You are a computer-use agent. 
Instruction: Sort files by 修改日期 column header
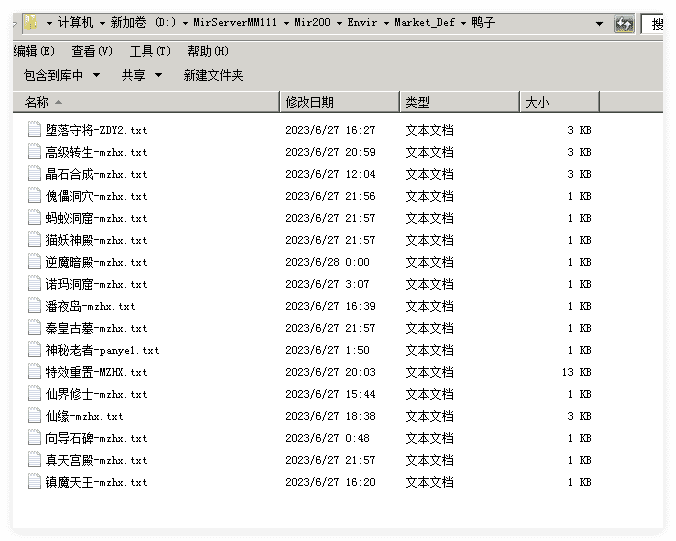pyautogui.click(x=310, y=102)
